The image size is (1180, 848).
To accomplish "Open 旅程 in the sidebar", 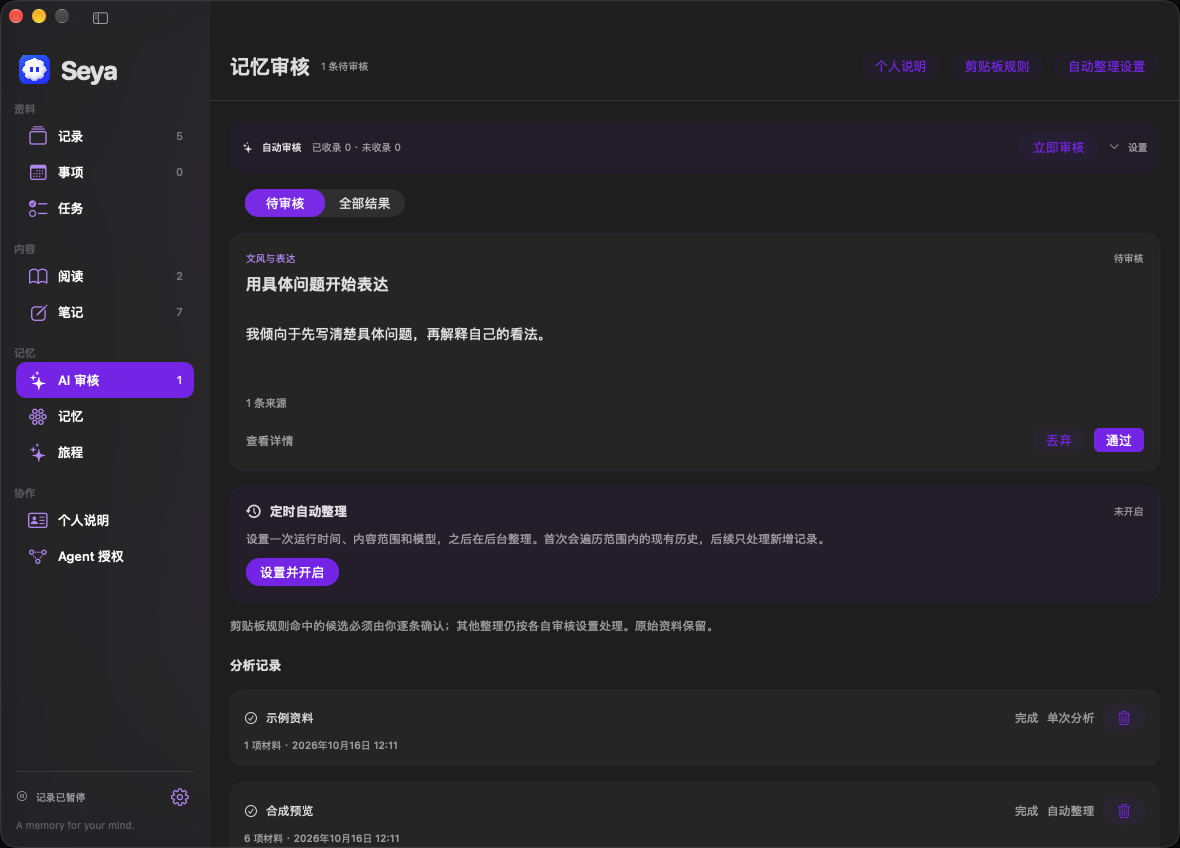I will pos(105,452).
